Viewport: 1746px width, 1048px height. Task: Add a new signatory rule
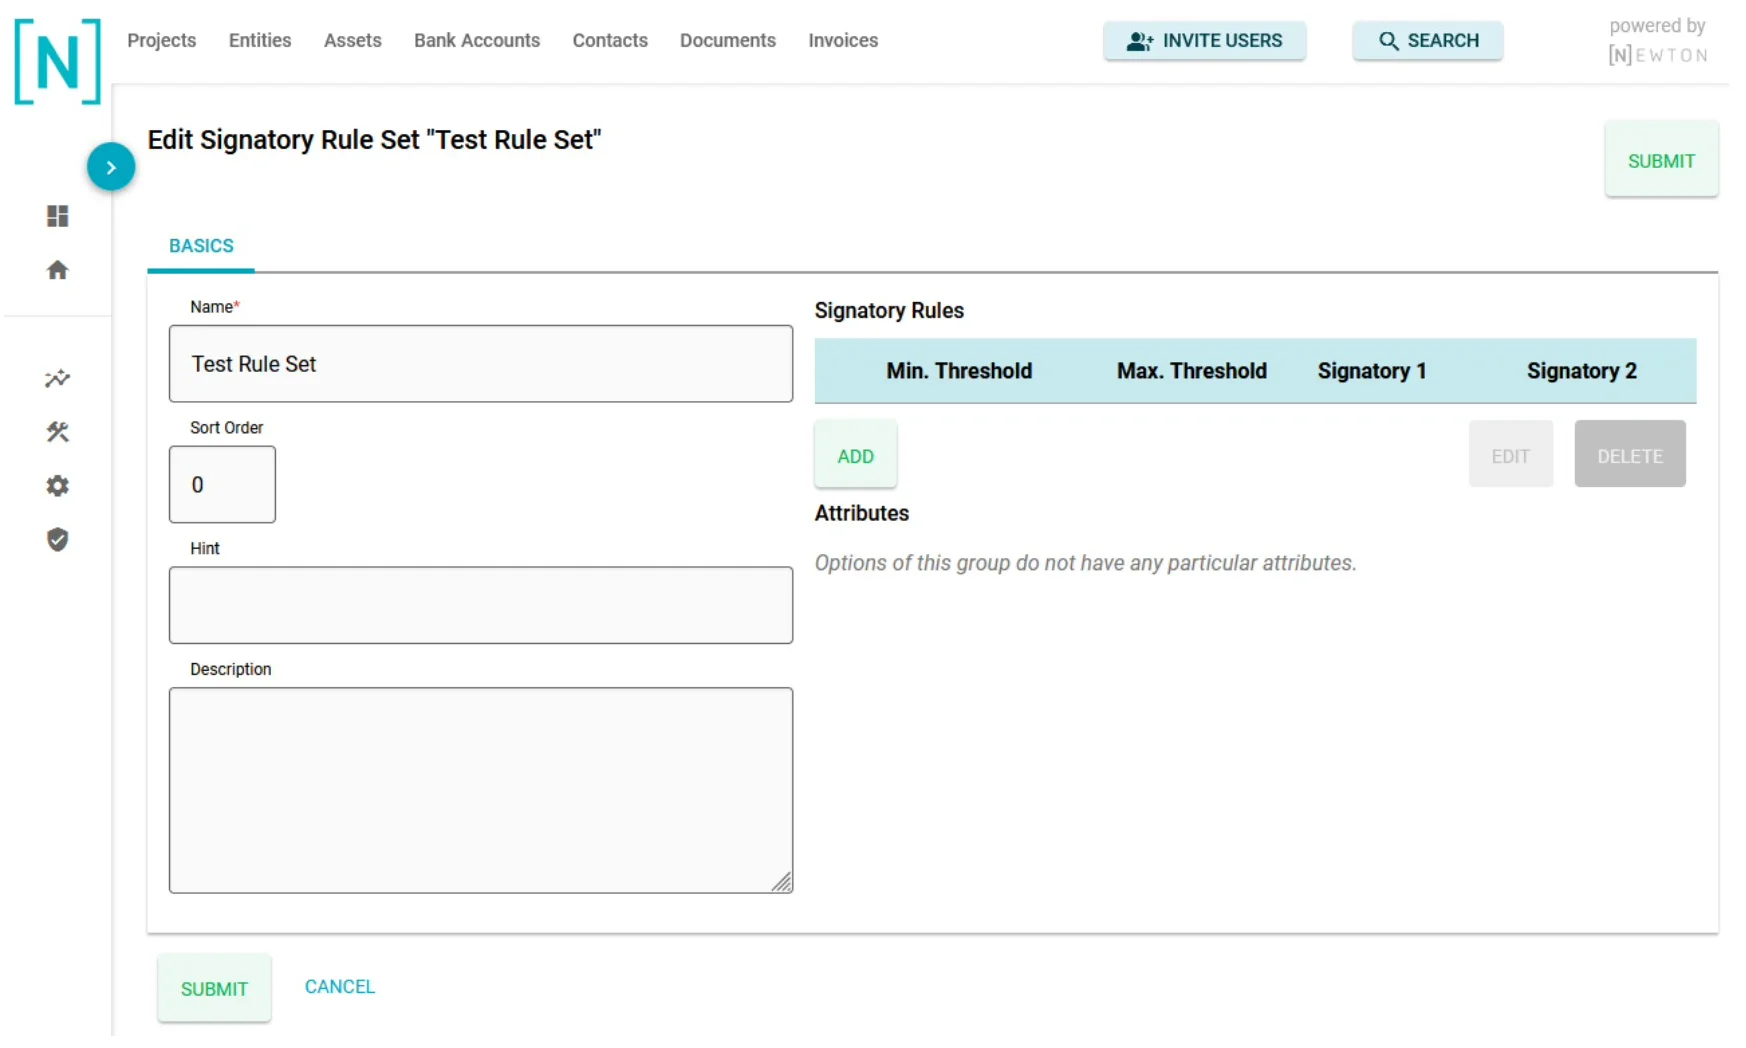coord(855,455)
